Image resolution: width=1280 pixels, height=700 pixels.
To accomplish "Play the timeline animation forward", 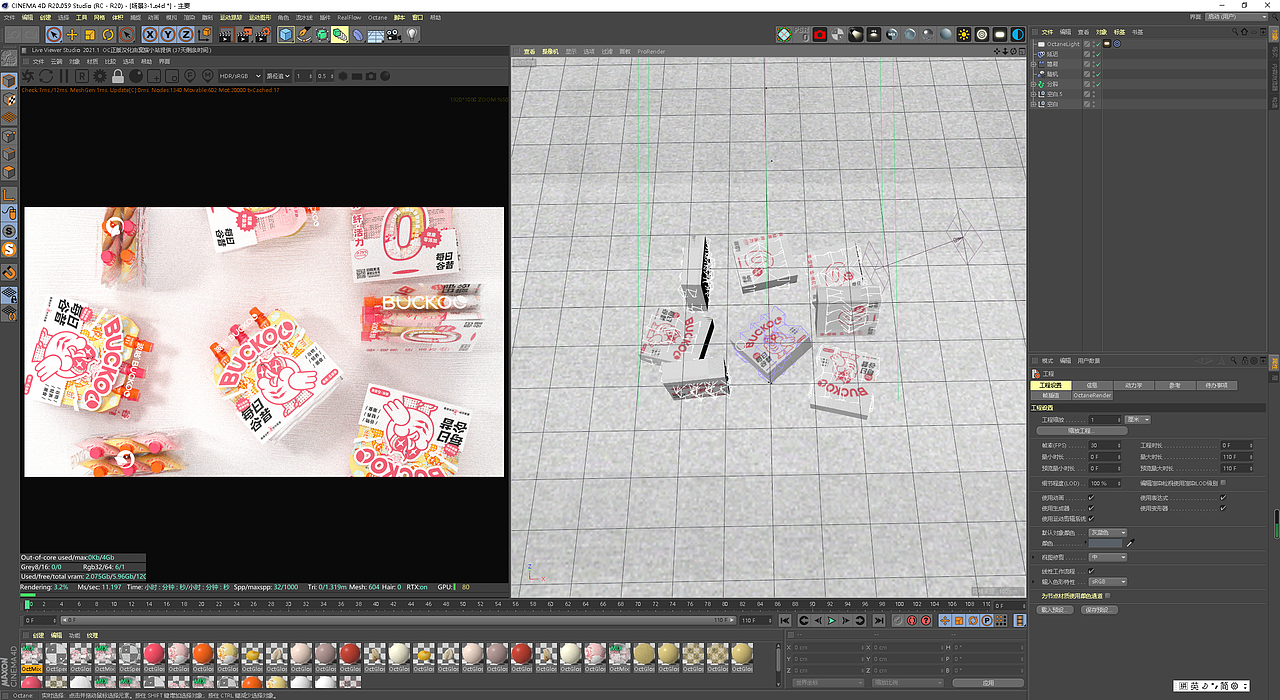I will tap(832, 620).
